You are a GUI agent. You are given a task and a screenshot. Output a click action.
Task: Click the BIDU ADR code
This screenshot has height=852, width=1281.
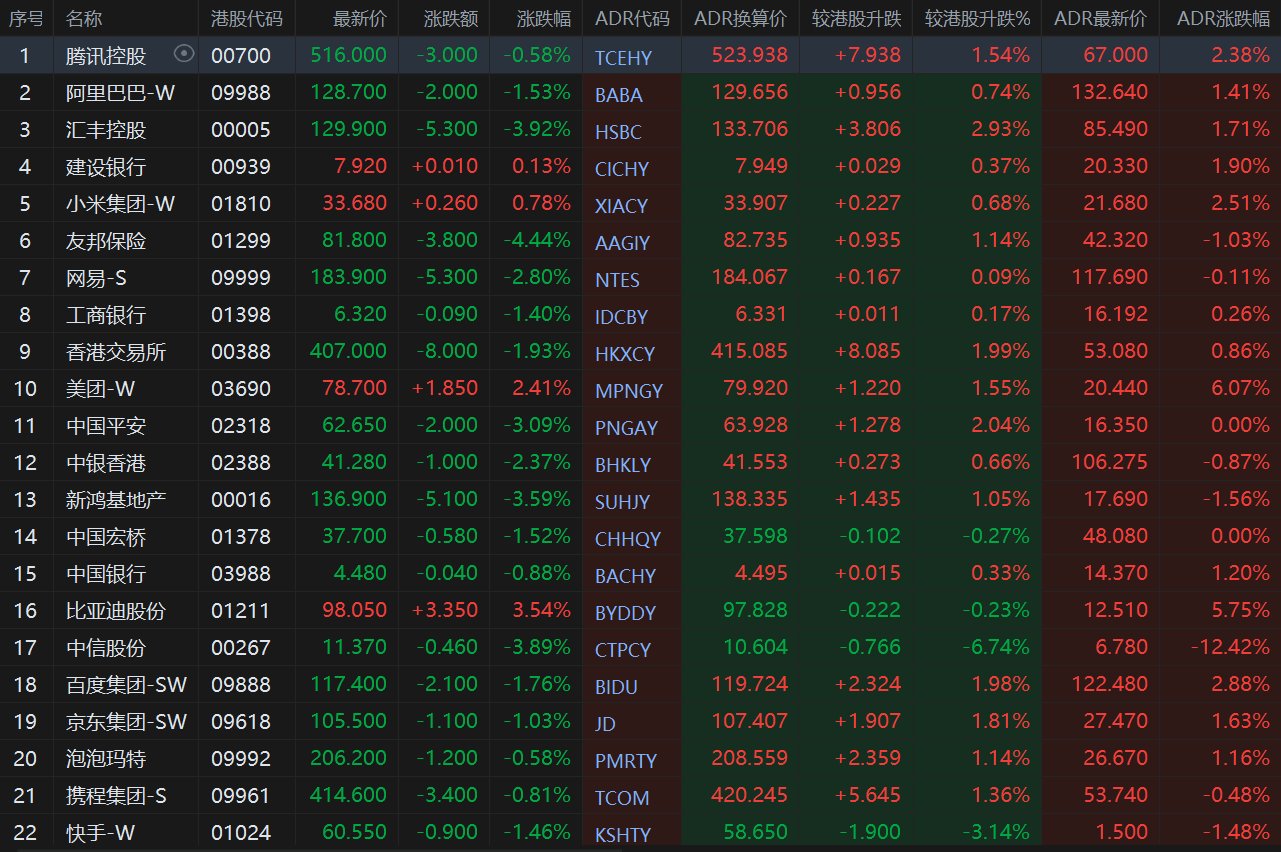point(616,687)
